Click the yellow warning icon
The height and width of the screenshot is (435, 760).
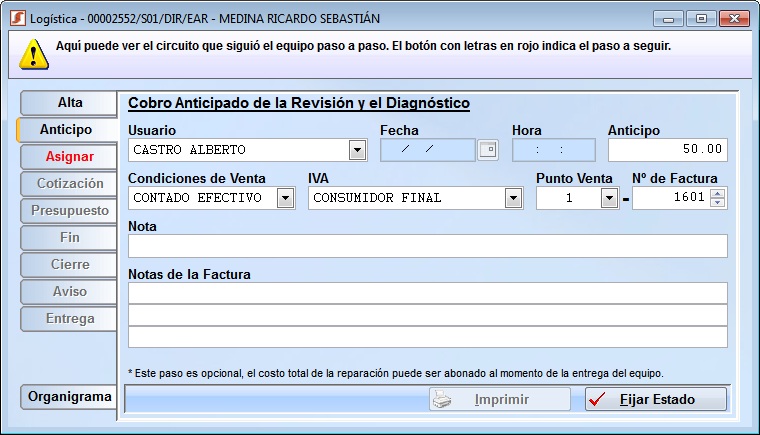pyautogui.click(x=32, y=54)
